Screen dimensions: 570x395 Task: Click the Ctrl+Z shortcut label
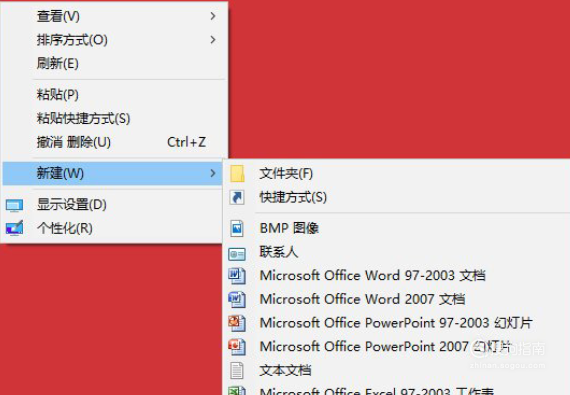coord(186,142)
